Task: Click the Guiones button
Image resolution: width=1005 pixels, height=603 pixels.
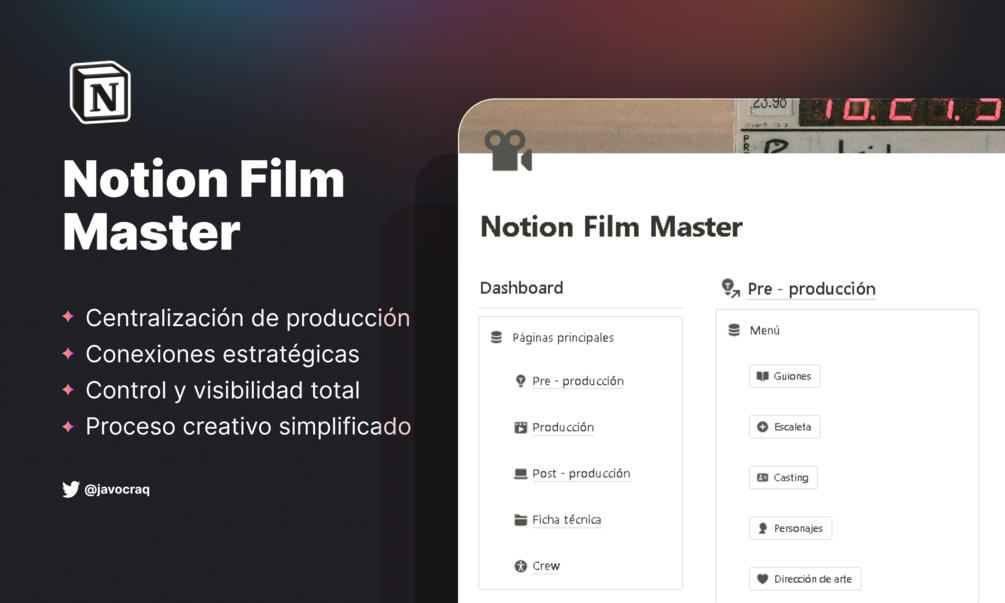Action: [x=785, y=376]
